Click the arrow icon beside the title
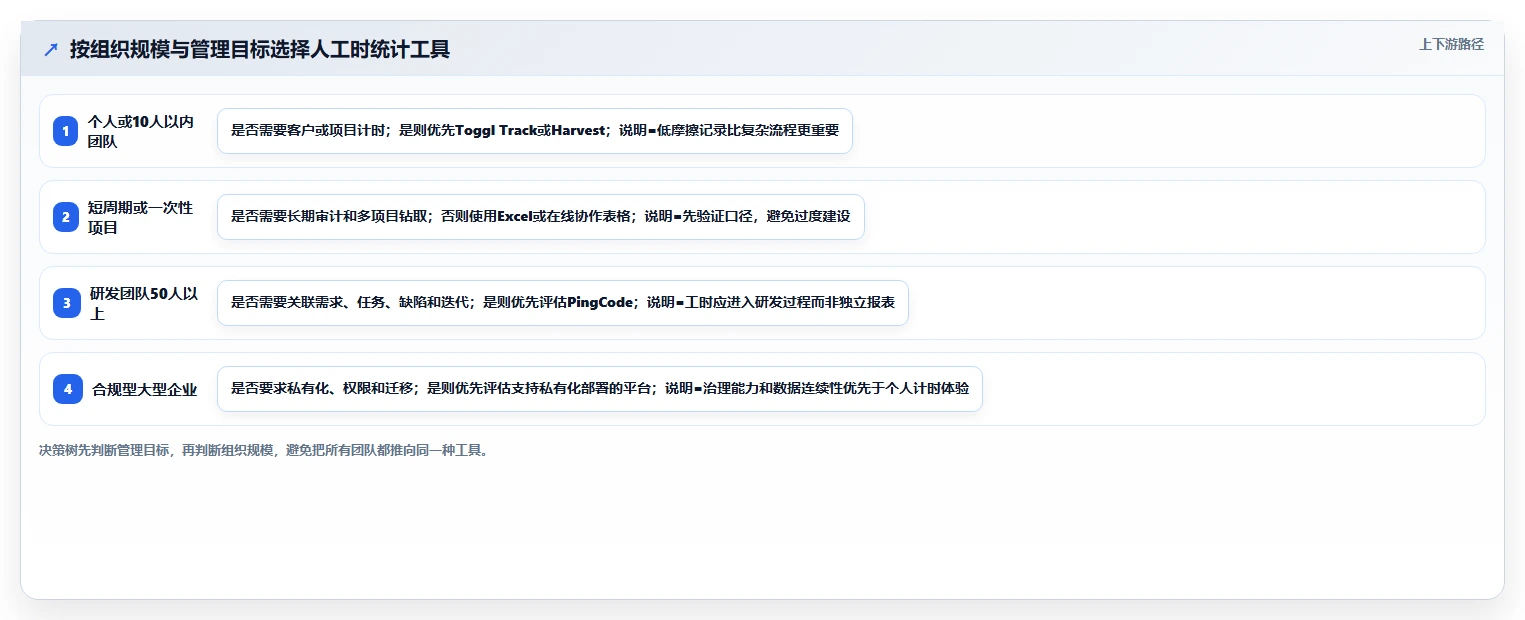The width and height of the screenshot is (1525, 620). click(51, 49)
